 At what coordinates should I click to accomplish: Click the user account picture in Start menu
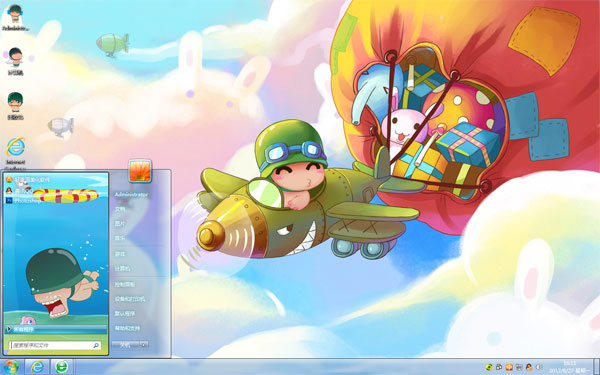coord(140,171)
